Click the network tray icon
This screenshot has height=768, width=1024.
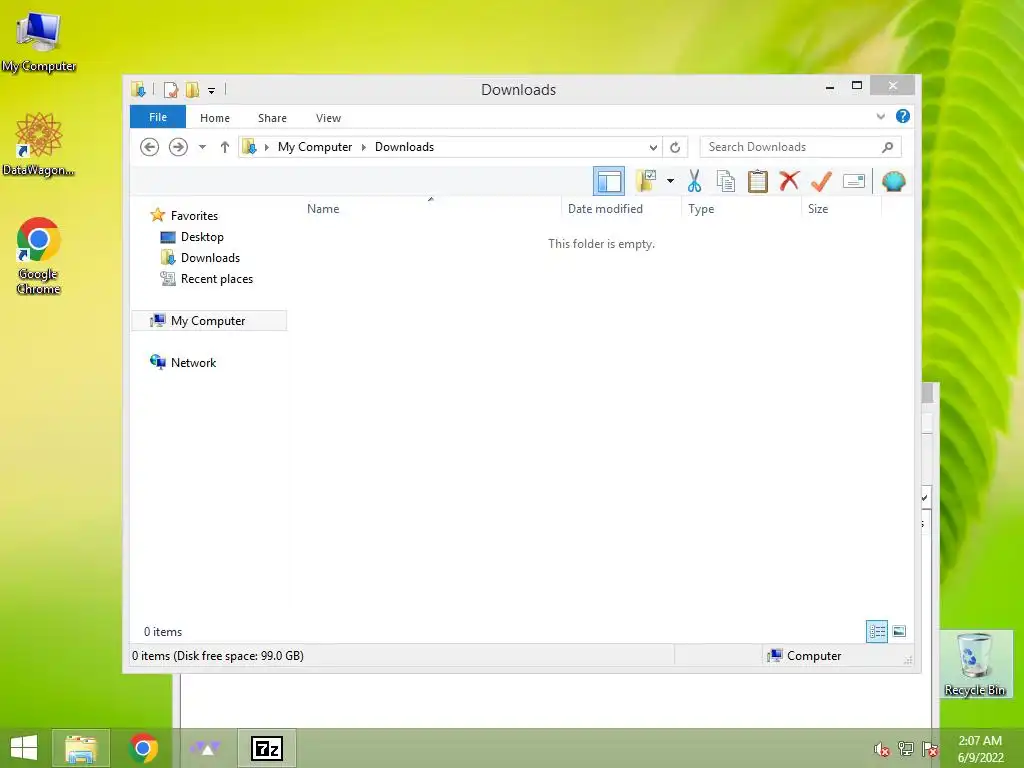906,749
